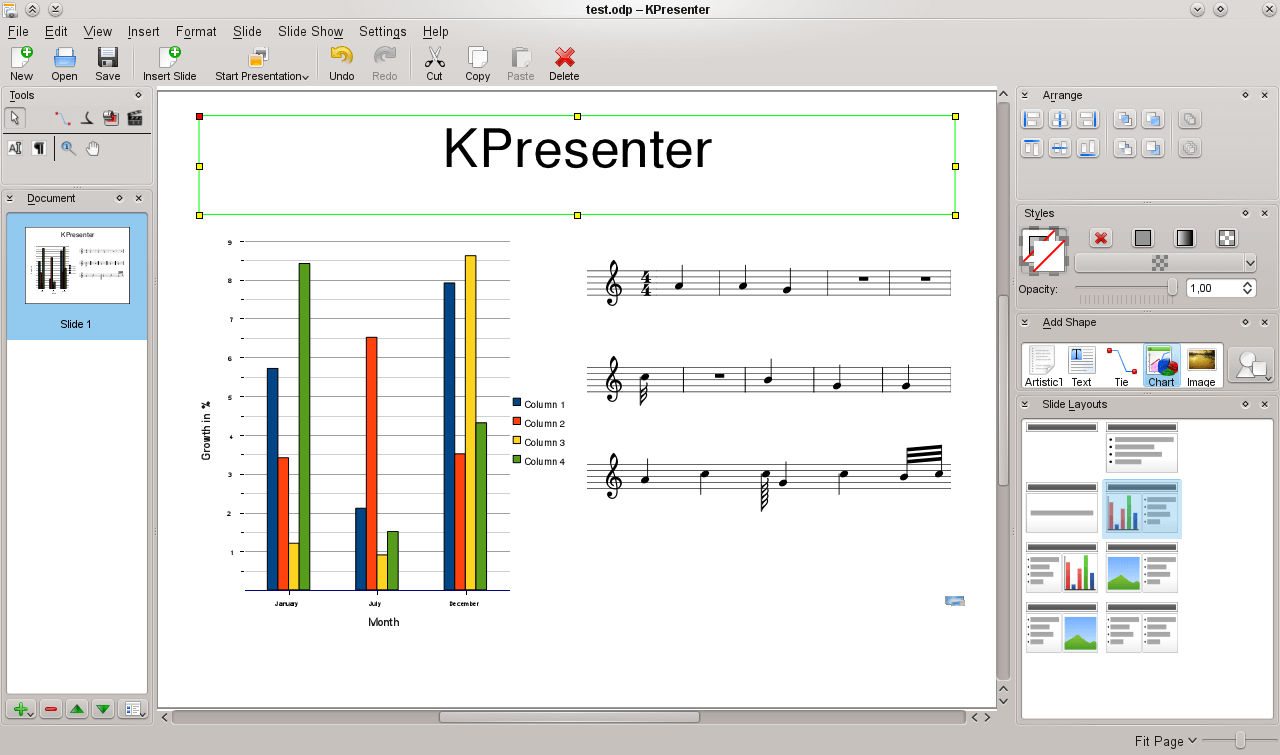Screen dimensions: 1280x755
Task: Insert a Tie shape from Add Shape
Action: point(1121,363)
